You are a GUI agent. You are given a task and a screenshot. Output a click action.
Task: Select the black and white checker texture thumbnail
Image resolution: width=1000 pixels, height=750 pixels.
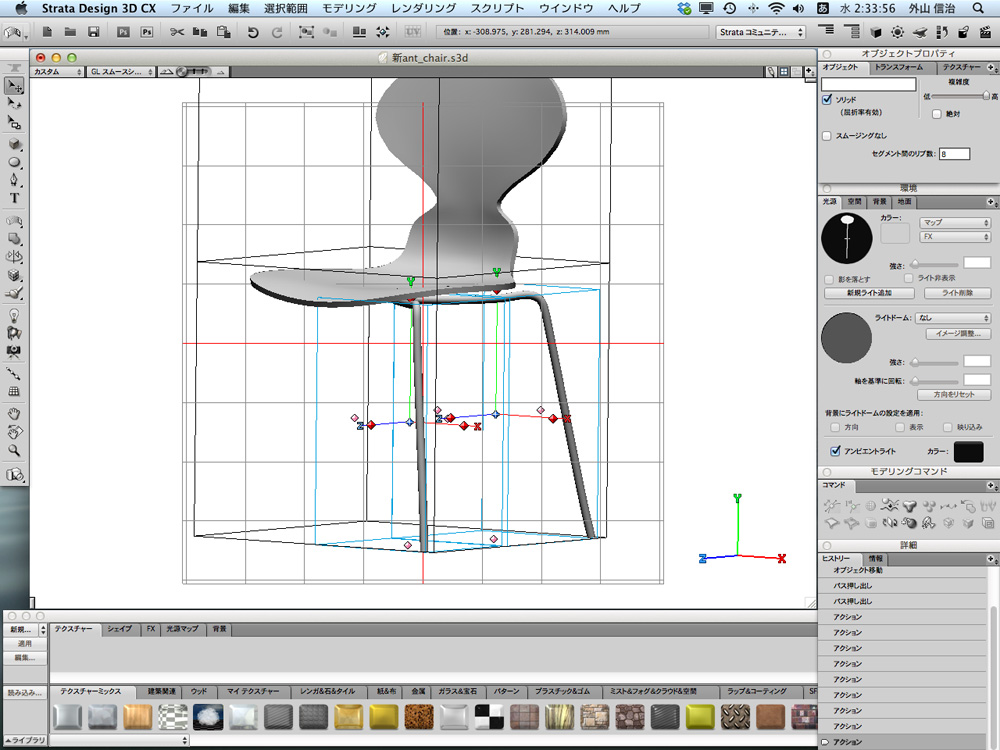489,717
